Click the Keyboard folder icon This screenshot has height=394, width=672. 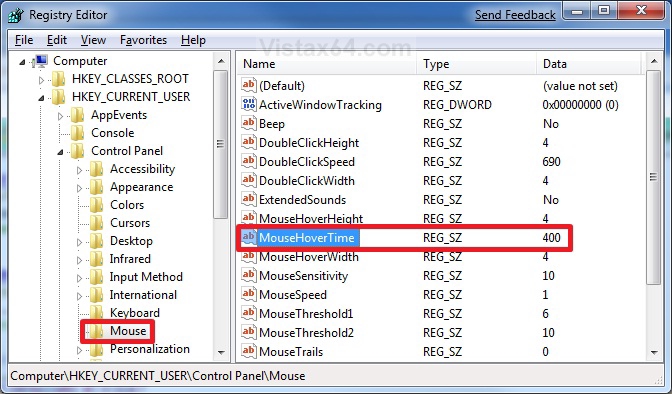tap(96, 313)
